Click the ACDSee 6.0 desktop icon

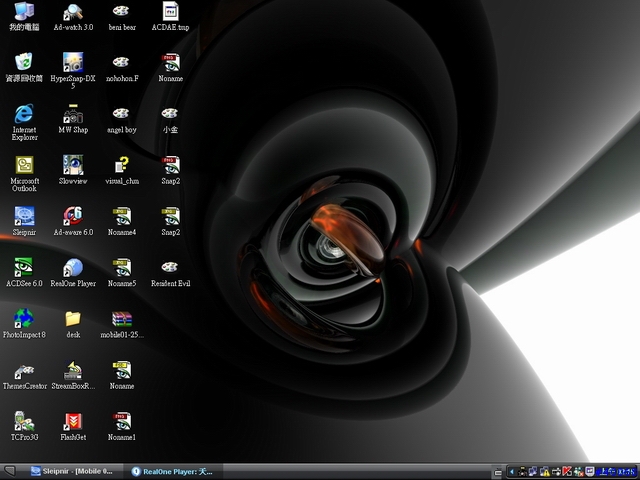coord(24,267)
